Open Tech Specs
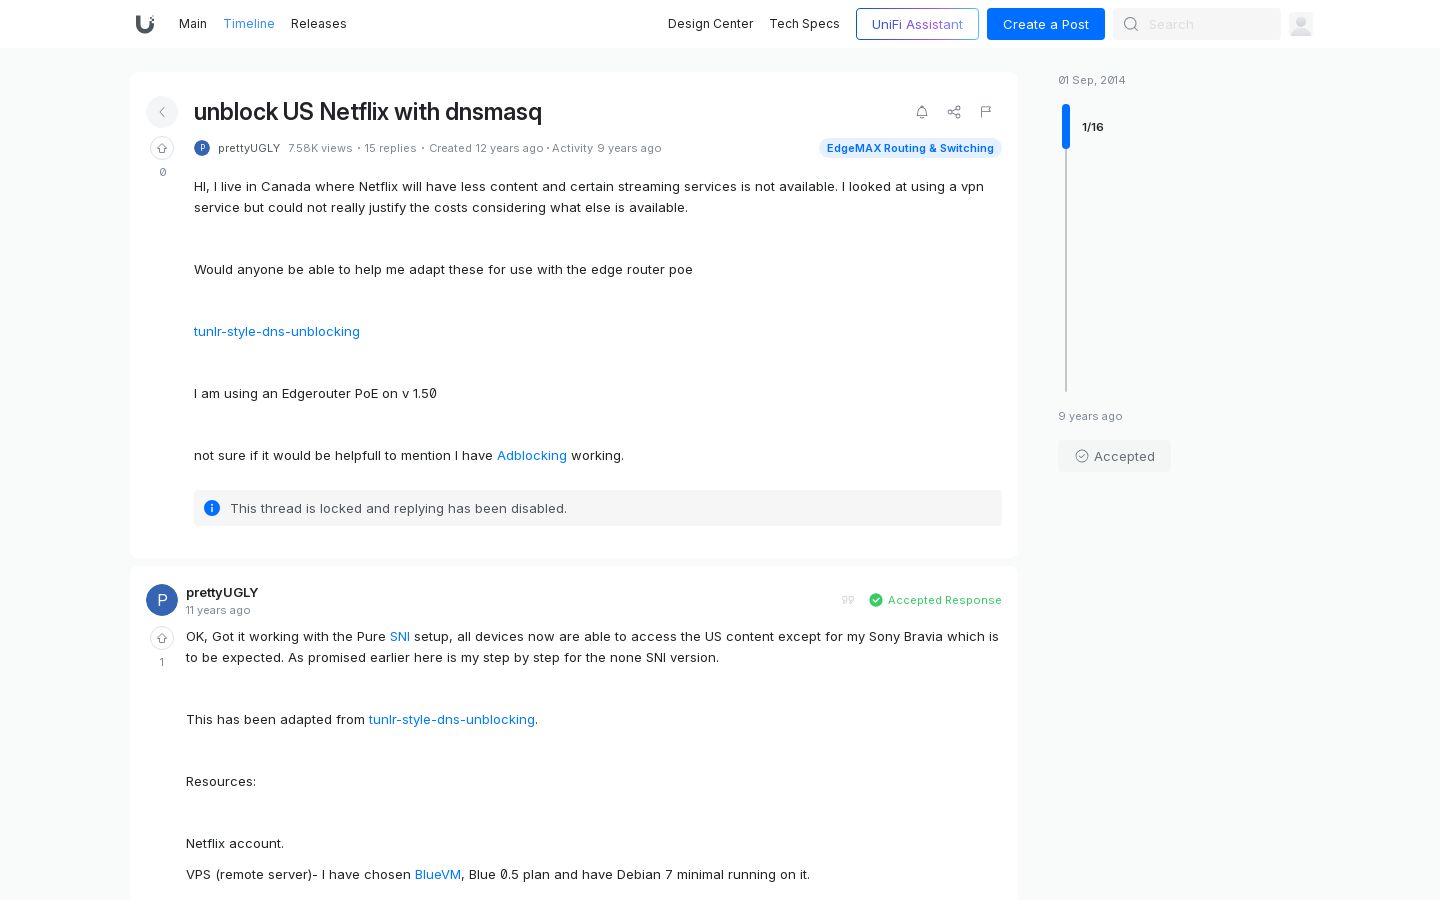 coord(804,24)
